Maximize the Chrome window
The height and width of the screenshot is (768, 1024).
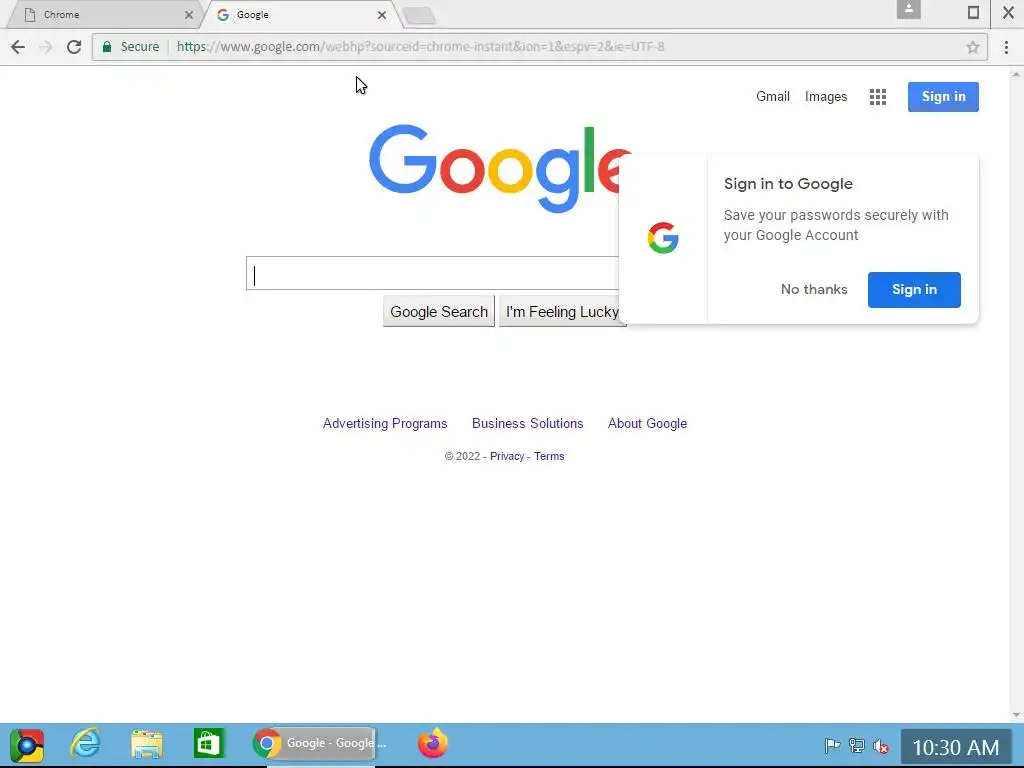click(973, 12)
